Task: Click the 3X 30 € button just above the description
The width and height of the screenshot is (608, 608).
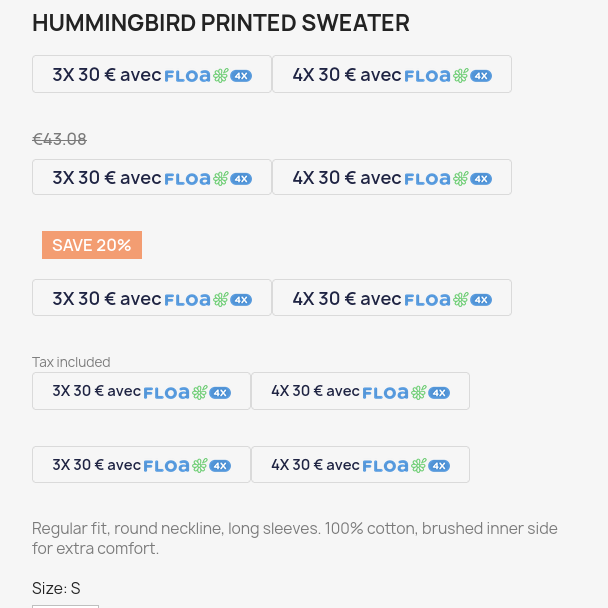Action: click(141, 465)
